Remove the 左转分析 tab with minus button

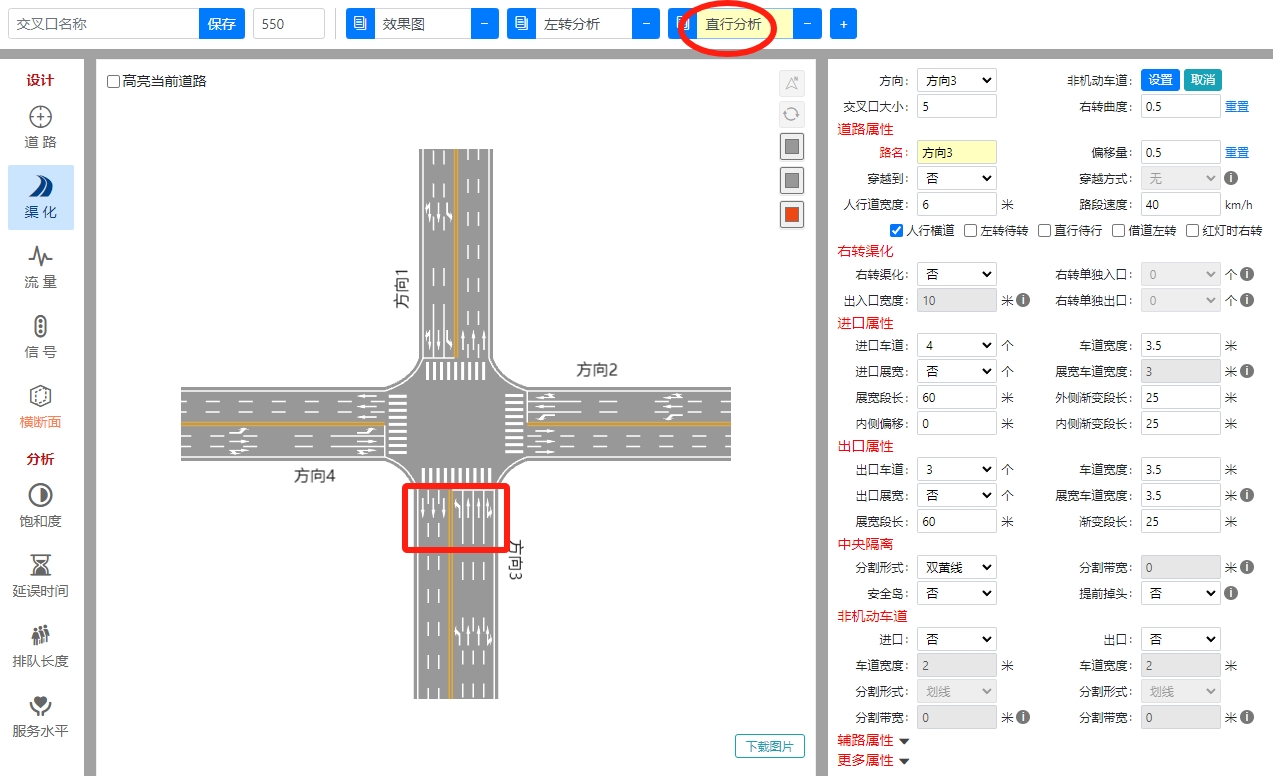[x=645, y=23]
